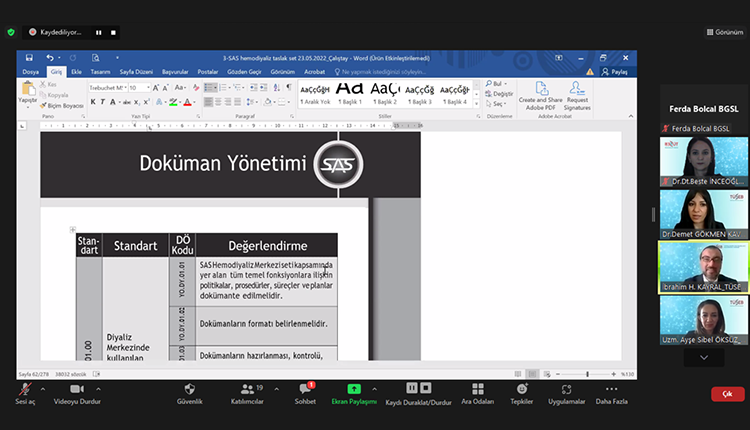Open Uygulamalar apps panel
Screen dimensions: 750x430
(566, 388)
